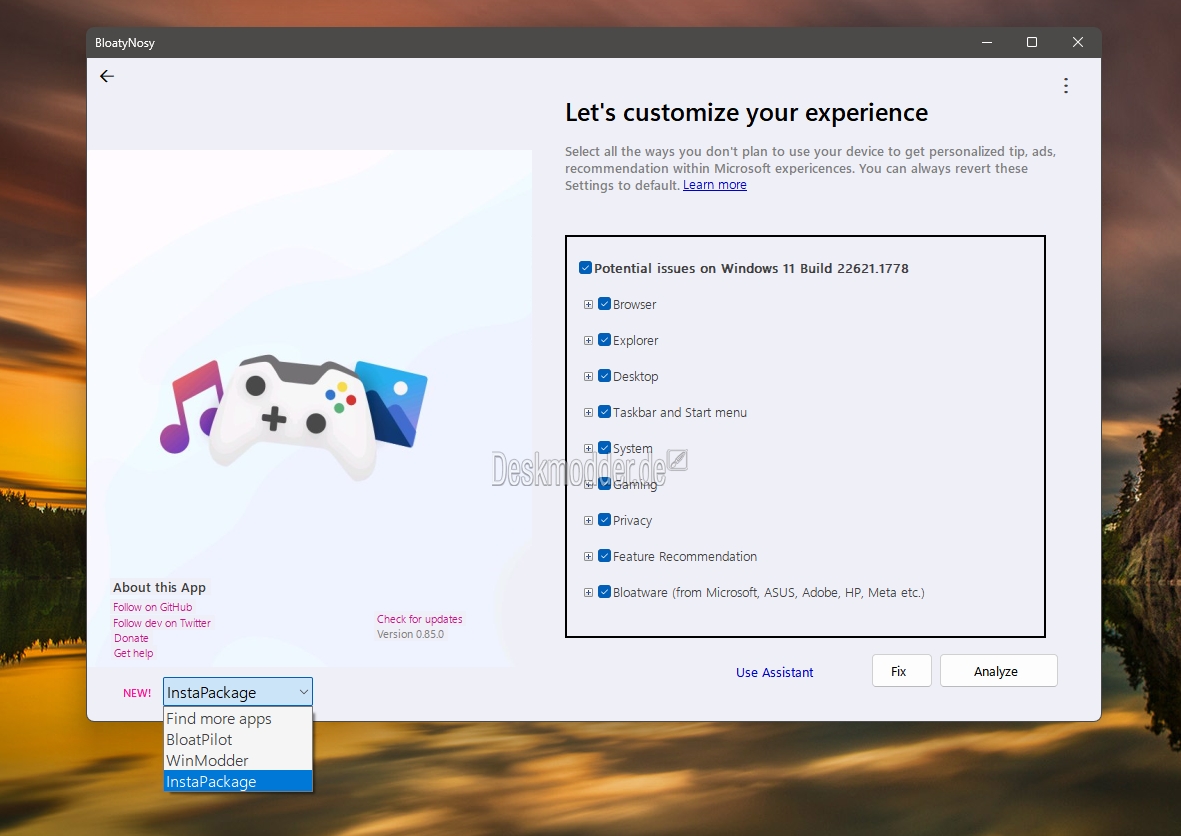1181x836 pixels.
Task: Select the Bloatware tree item label
Action: (x=768, y=593)
